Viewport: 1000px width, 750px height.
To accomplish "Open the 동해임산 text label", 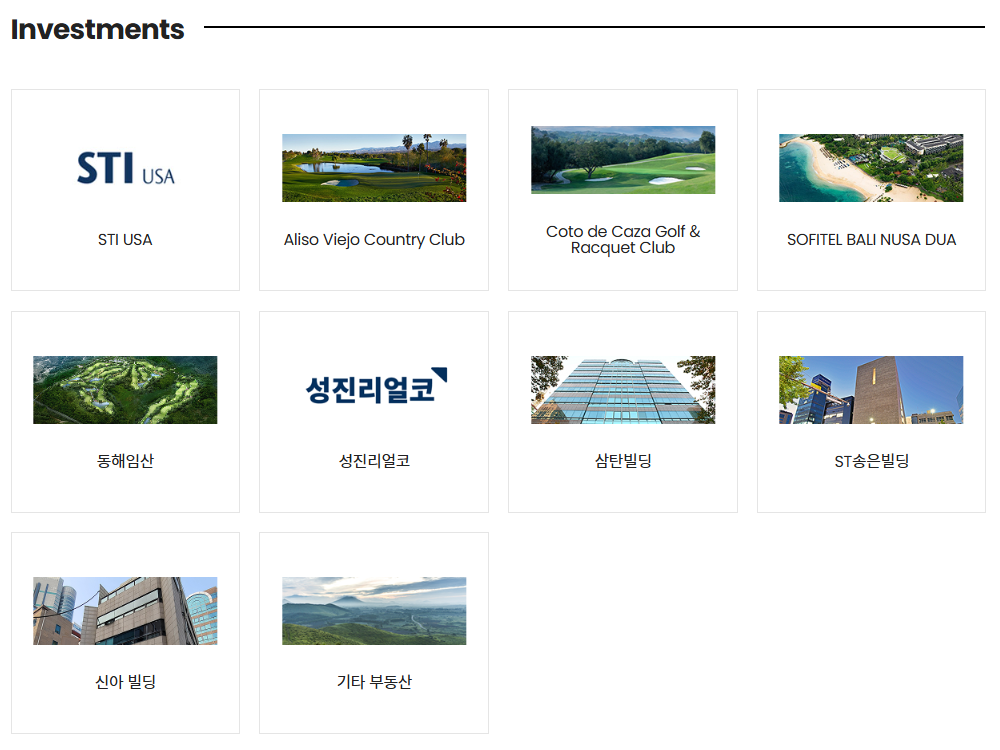I will point(125,460).
